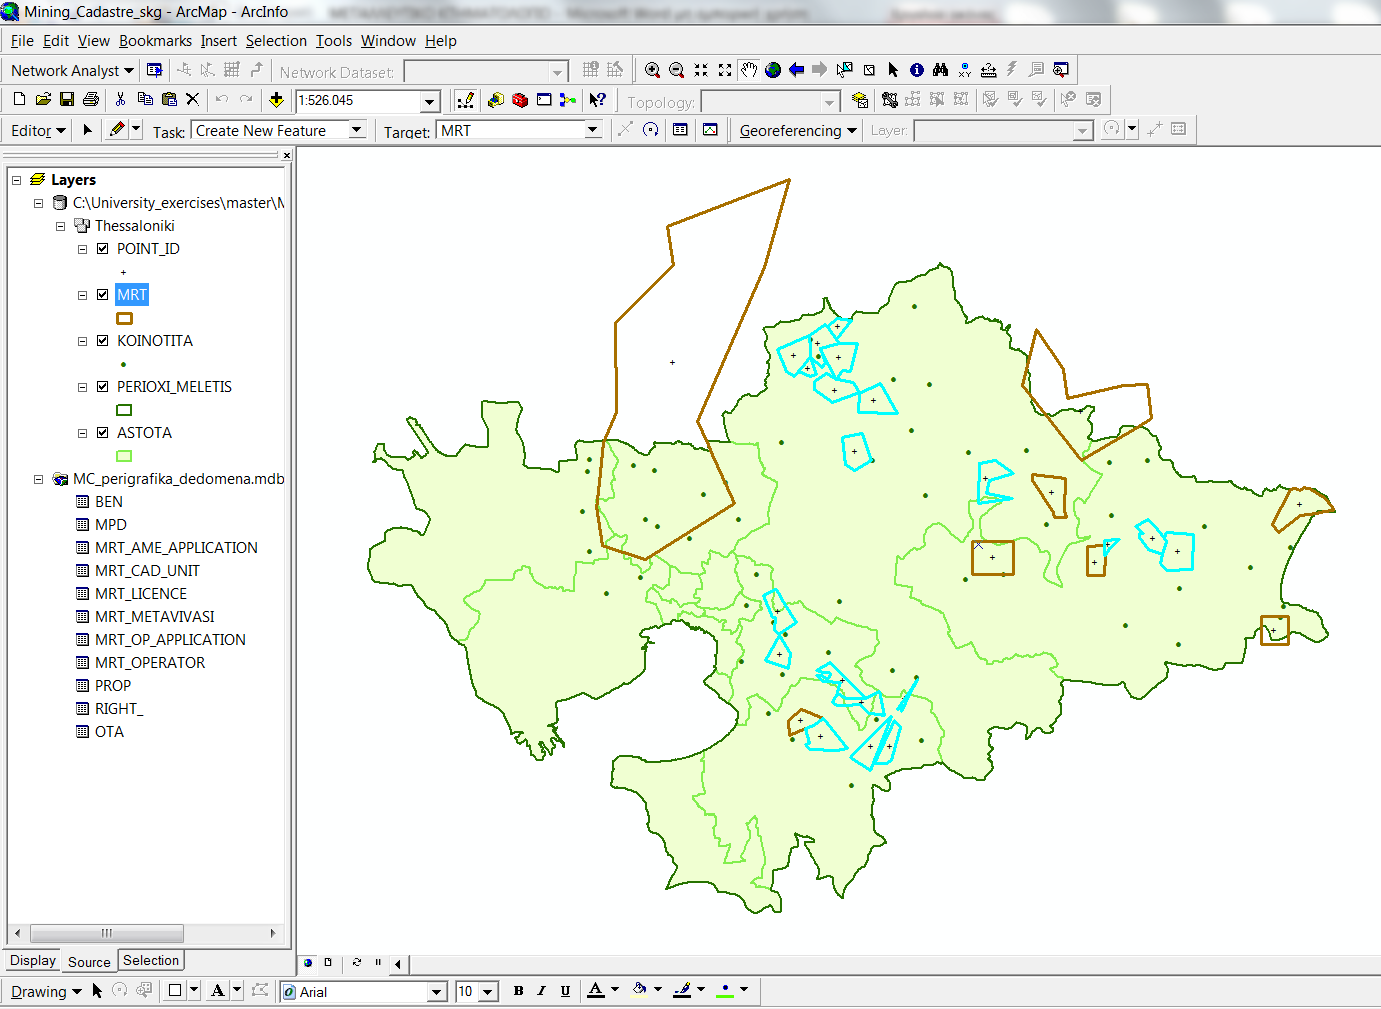Image resolution: width=1381 pixels, height=1009 pixels.
Task: Select the MRT_LICENCE table
Action: 141,594
